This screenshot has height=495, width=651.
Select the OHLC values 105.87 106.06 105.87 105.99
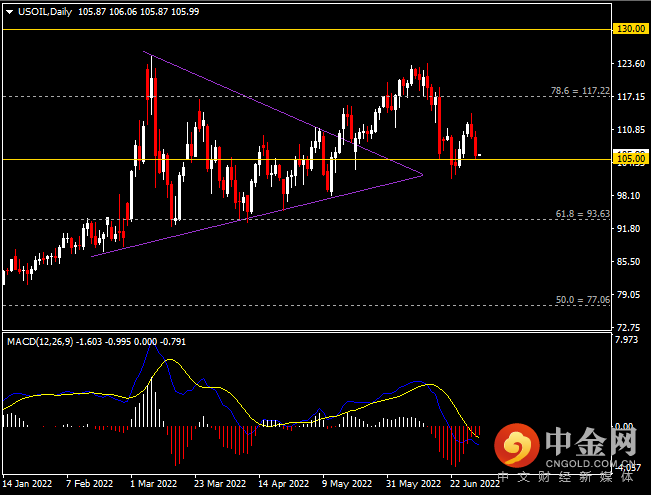click(x=139, y=12)
